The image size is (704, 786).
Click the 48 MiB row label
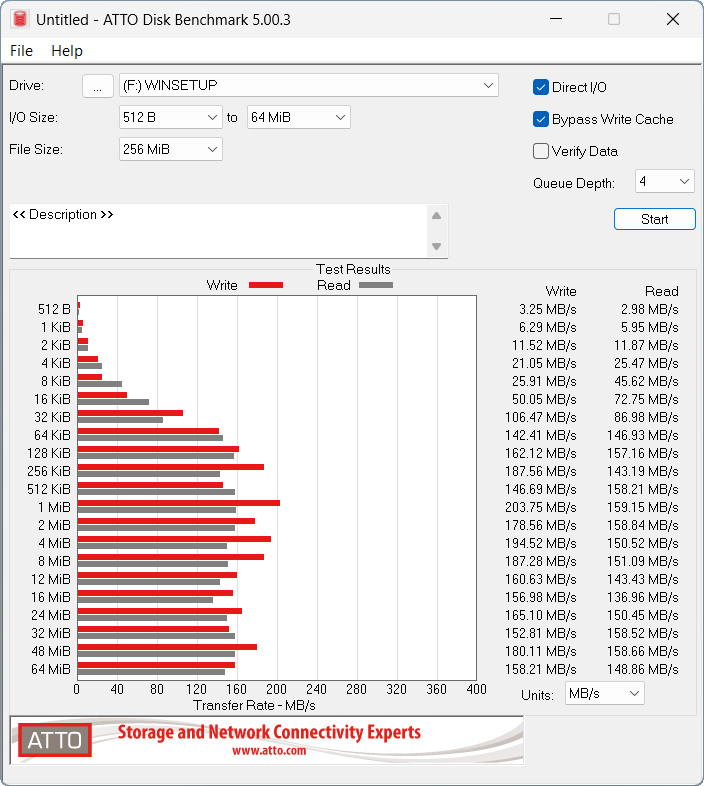point(51,651)
